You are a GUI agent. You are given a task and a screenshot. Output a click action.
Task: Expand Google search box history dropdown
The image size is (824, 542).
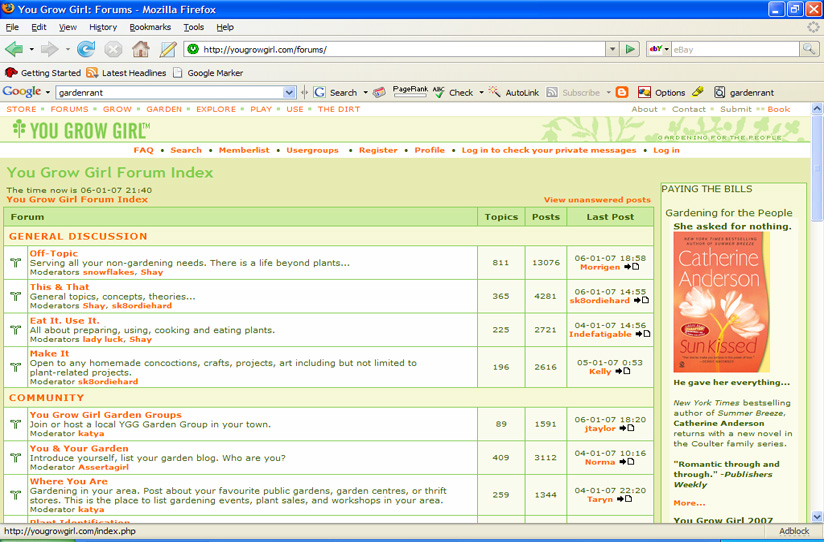tap(289, 93)
